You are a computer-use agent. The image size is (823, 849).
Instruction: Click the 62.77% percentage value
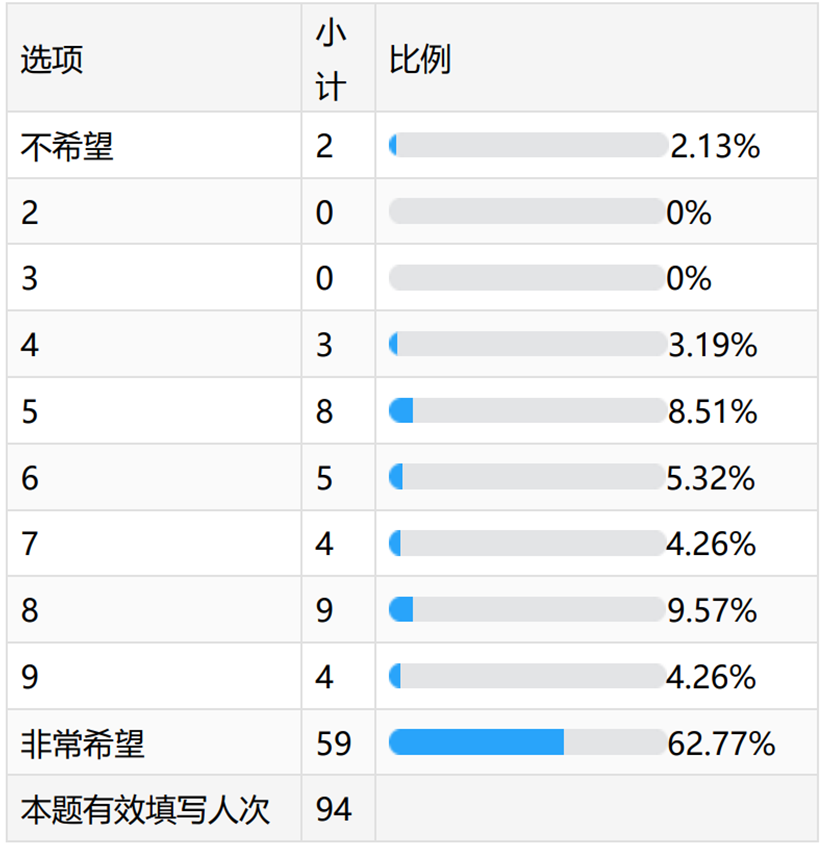[x=721, y=743]
